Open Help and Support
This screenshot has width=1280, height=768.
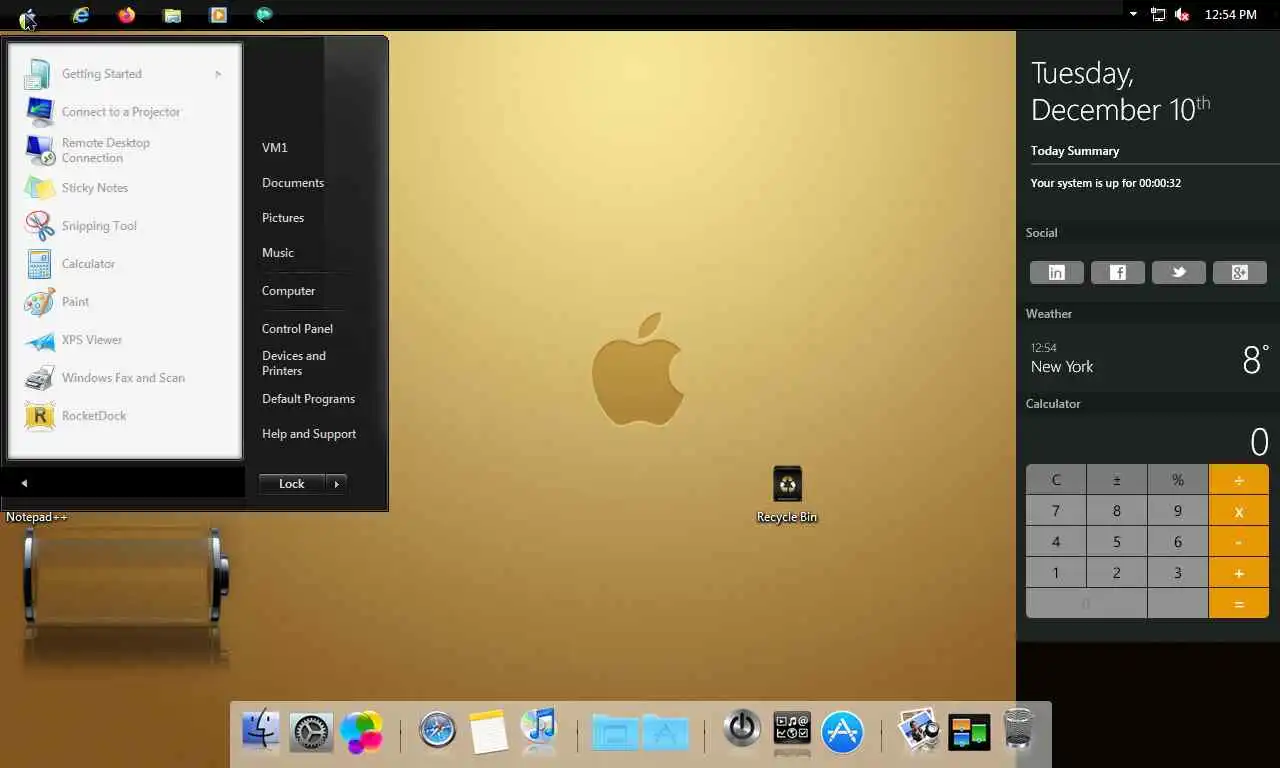point(309,434)
